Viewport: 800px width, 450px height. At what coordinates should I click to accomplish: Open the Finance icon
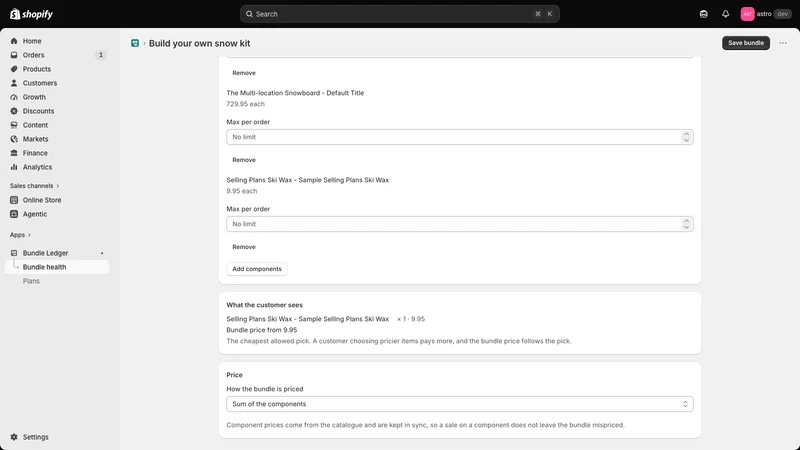14,153
